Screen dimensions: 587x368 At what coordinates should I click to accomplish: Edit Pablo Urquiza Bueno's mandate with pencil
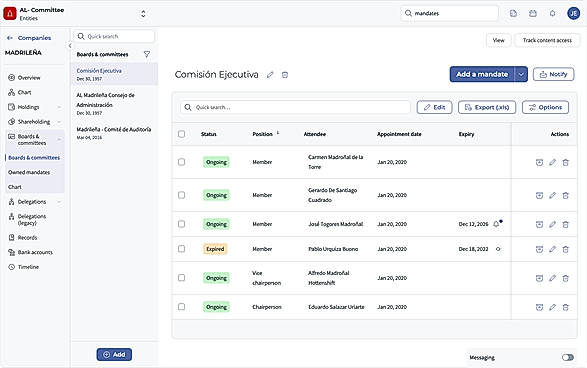[x=553, y=249]
